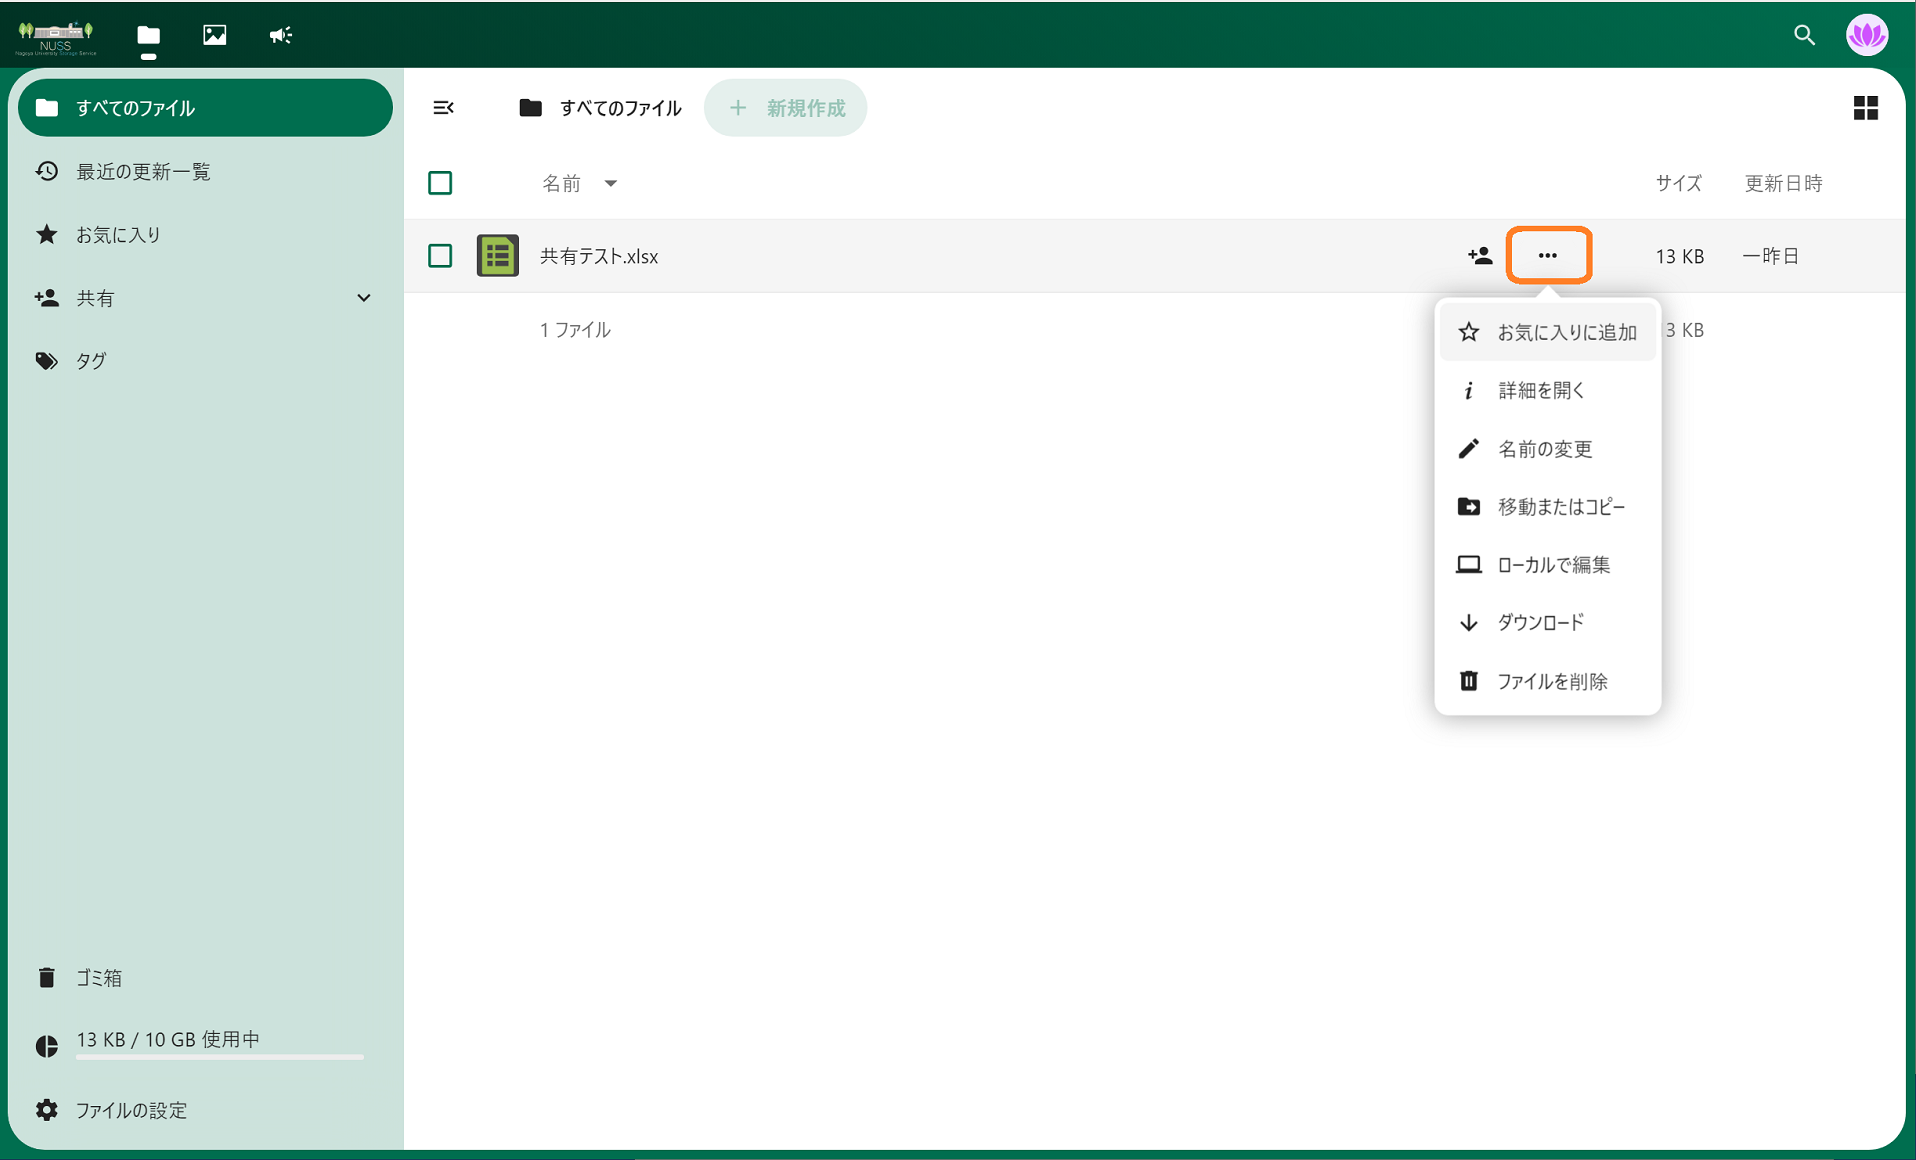The image size is (1916, 1160).
Task: Switch to grid view
Action: [x=1865, y=108]
